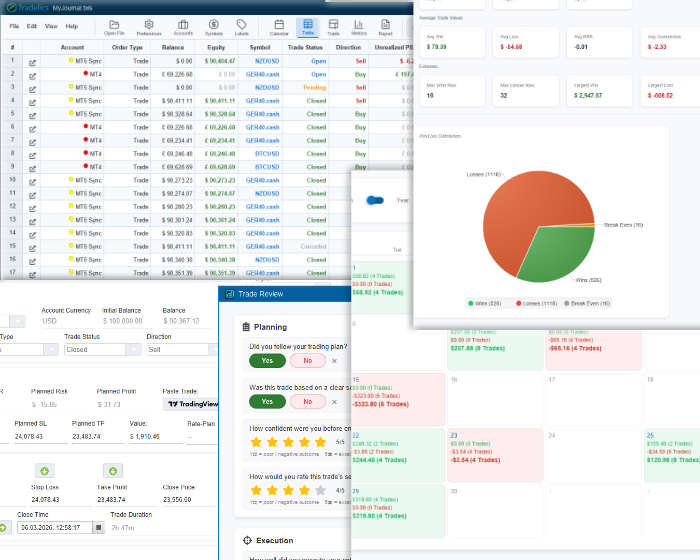Open the edit icon for row 5
The width and height of the screenshot is (700, 560).
point(32,116)
